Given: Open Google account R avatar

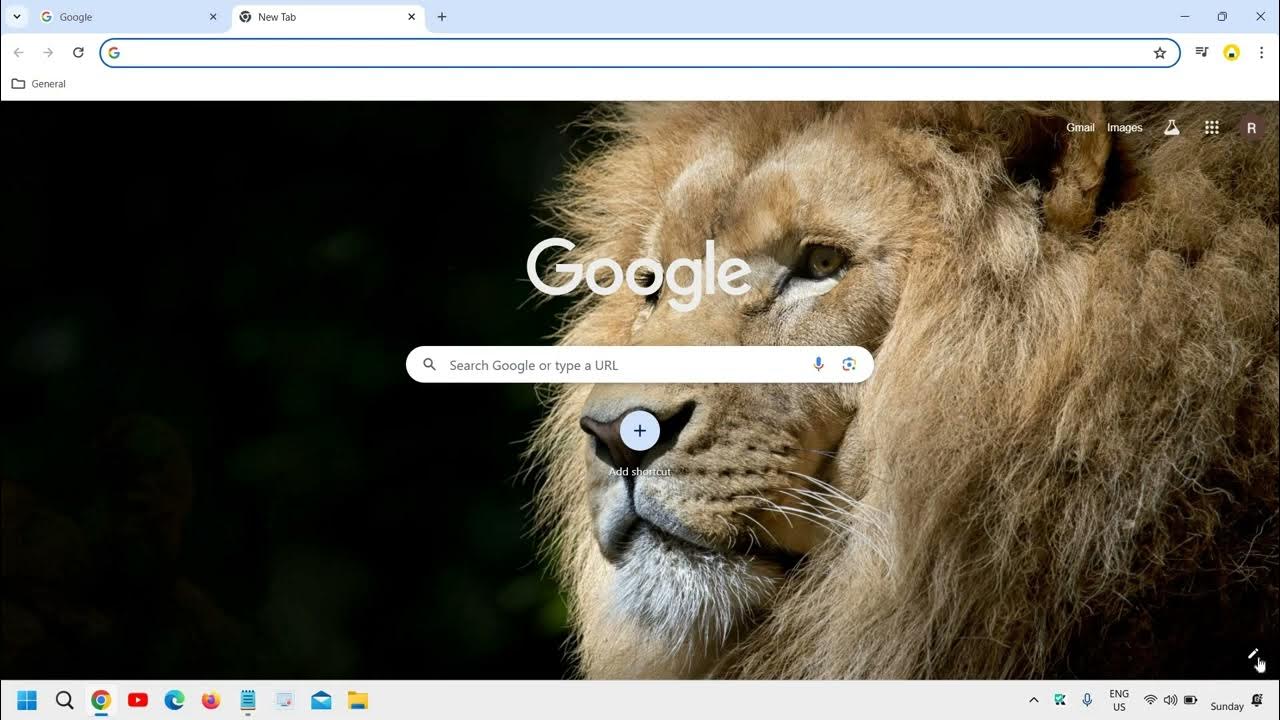Looking at the screenshot, I should [x=1251, y=128].
